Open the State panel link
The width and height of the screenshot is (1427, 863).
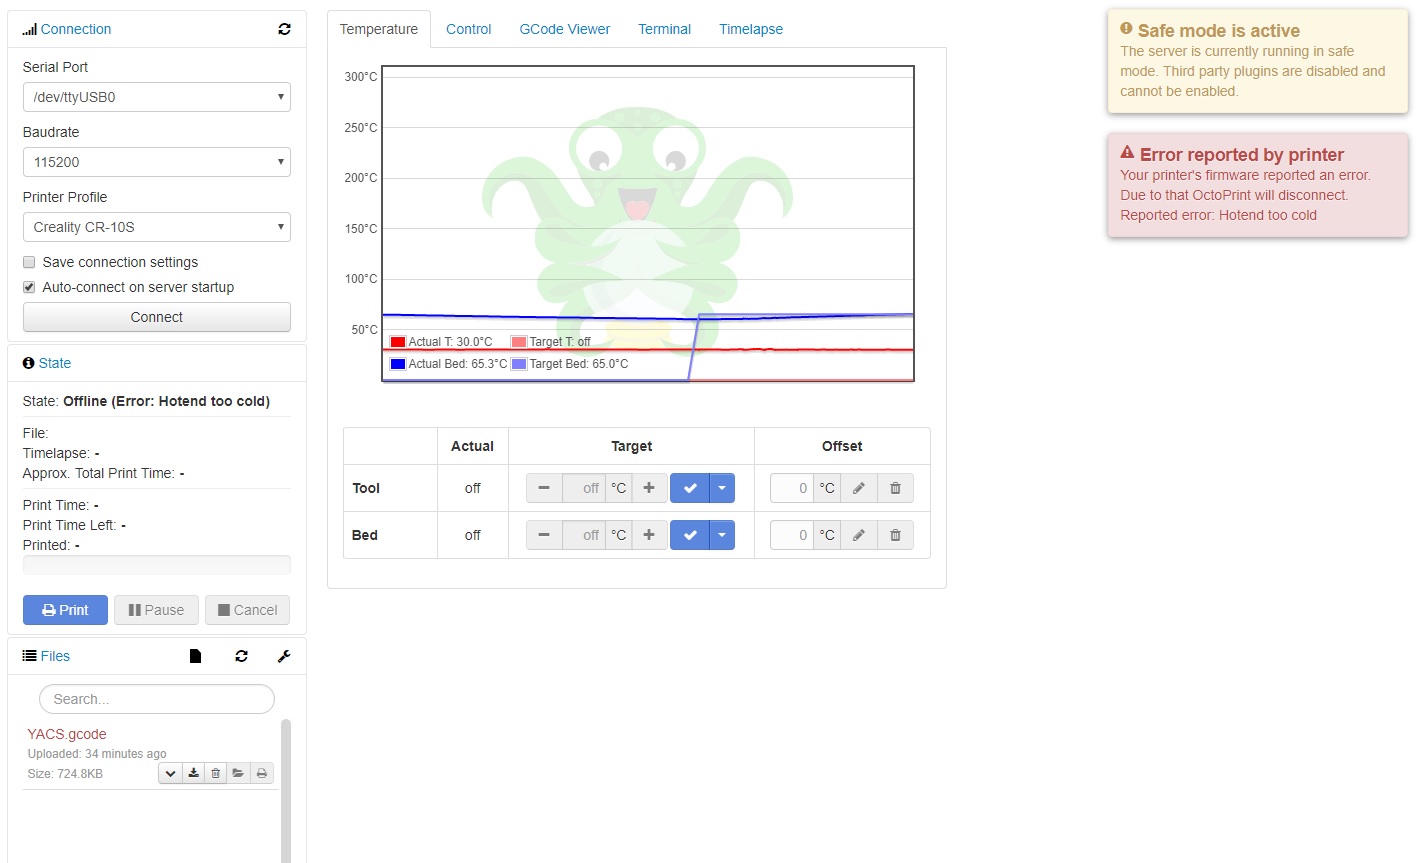pyautogui.click(x=53, y=362)
